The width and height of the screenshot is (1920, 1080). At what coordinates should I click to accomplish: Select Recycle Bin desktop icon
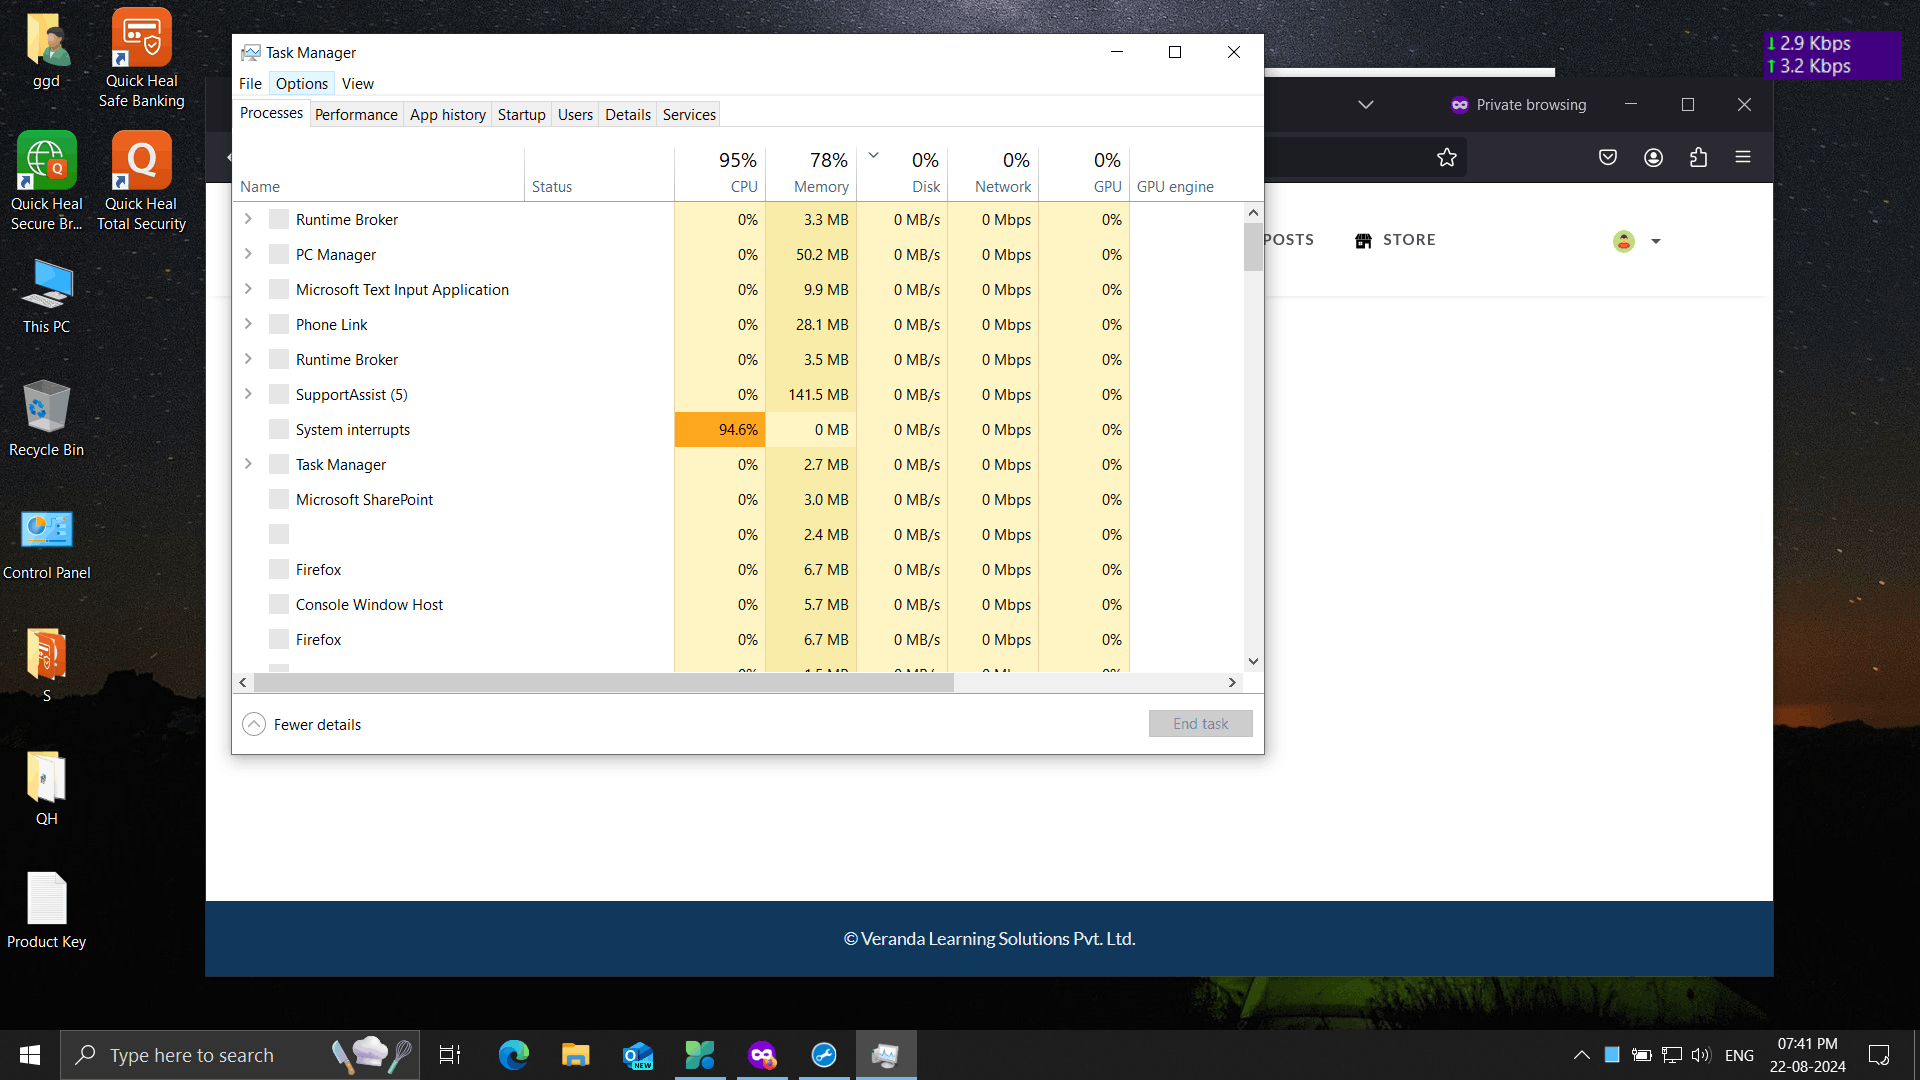46,419
